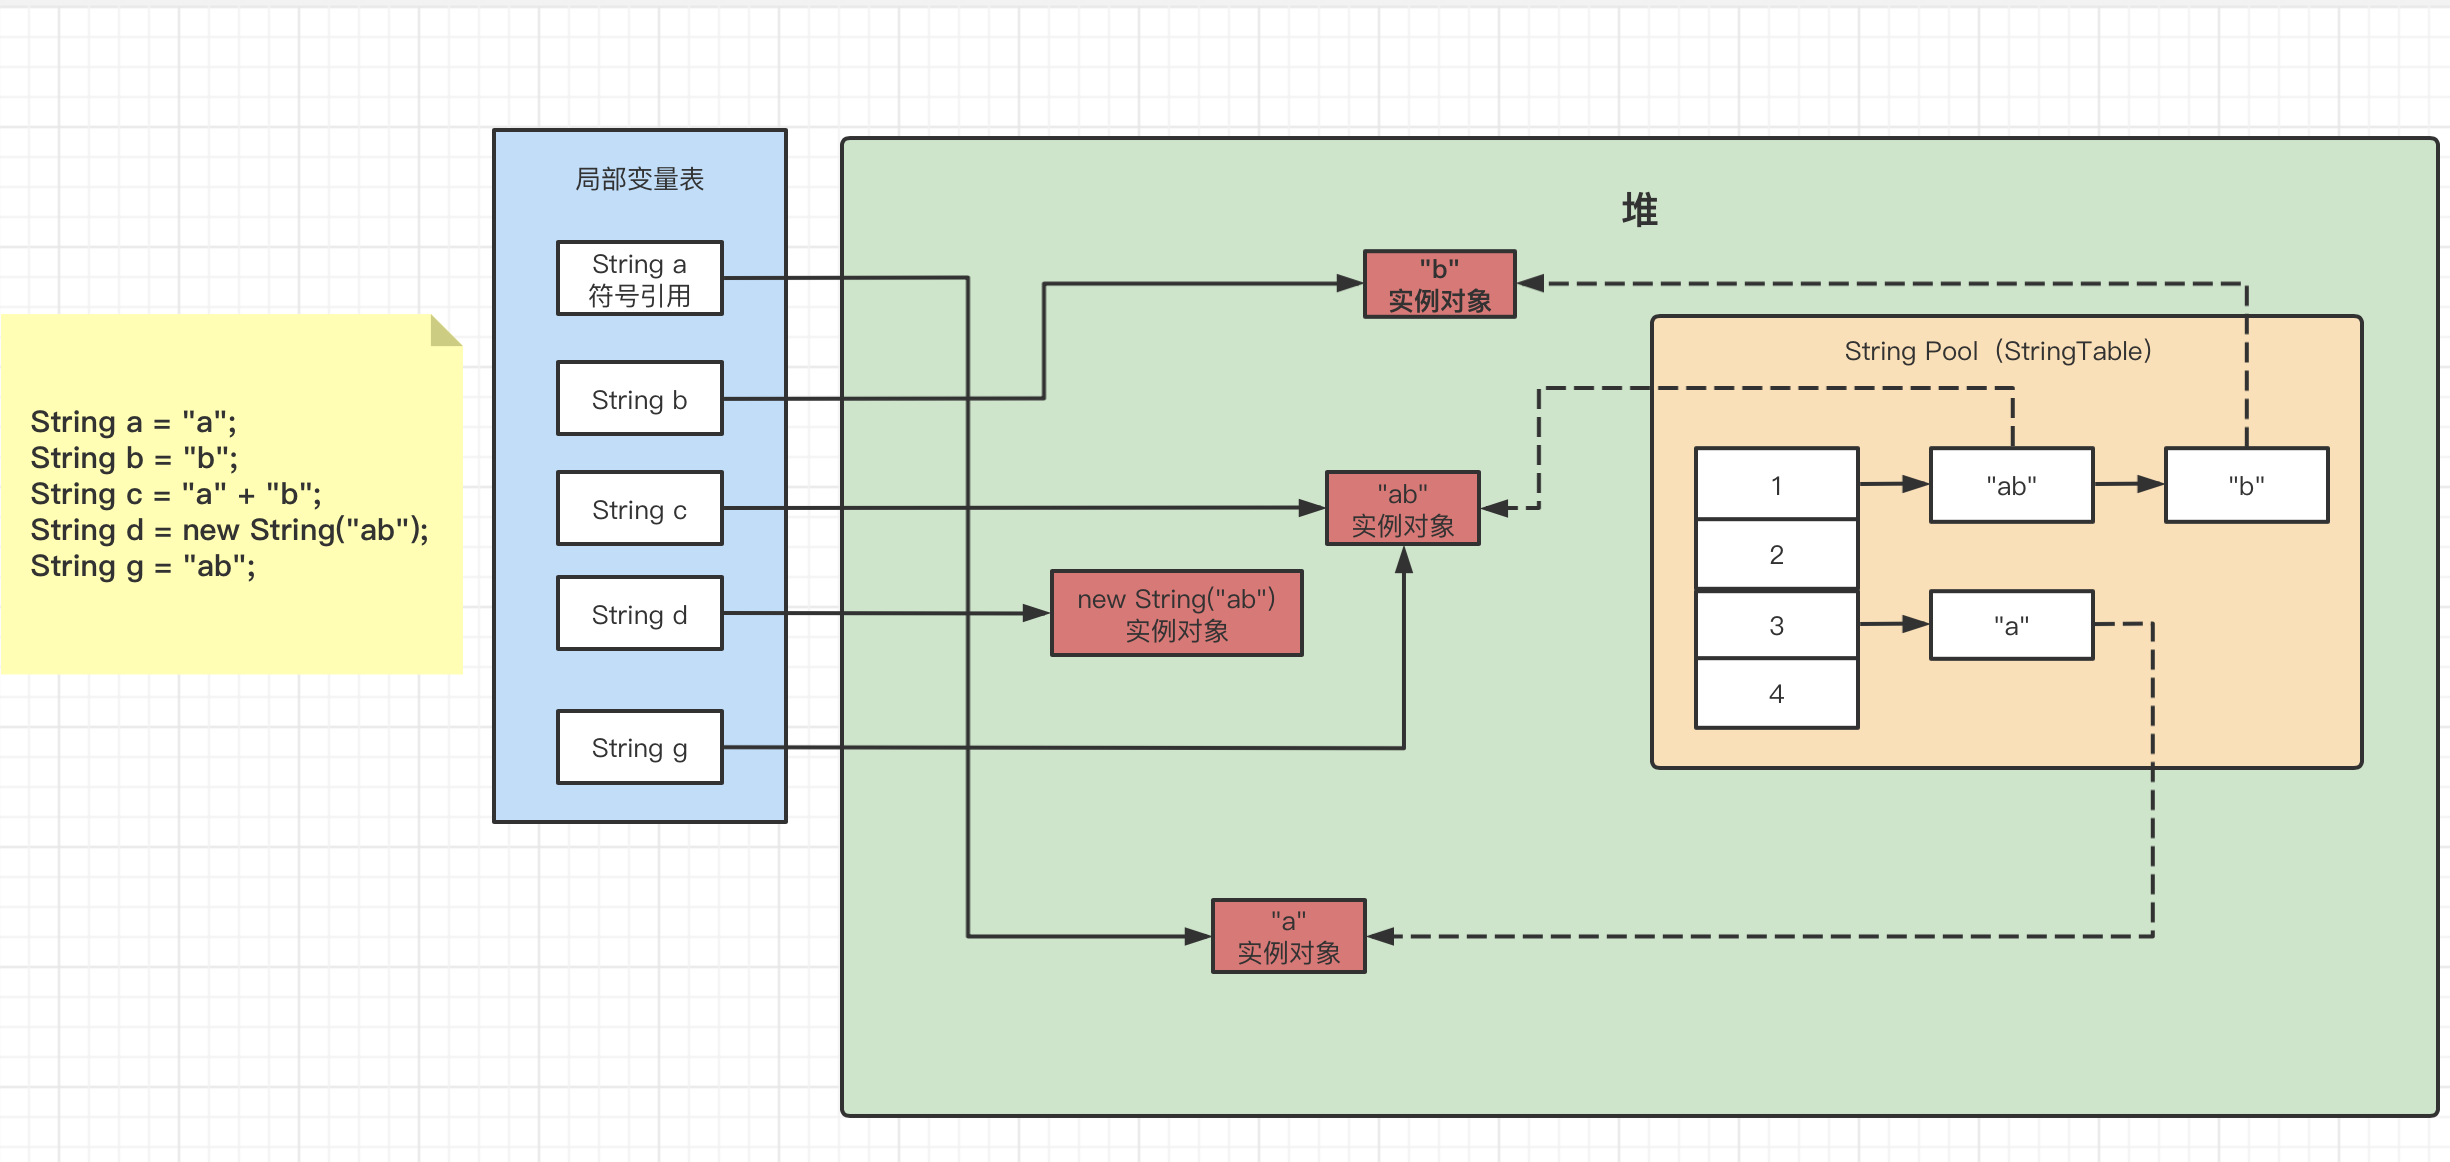Select StringTable slot 4

(x=1777, y=694)
